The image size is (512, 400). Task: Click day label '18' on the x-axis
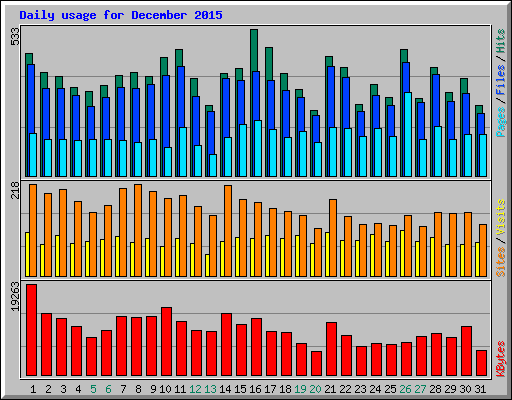click(285, 389)
